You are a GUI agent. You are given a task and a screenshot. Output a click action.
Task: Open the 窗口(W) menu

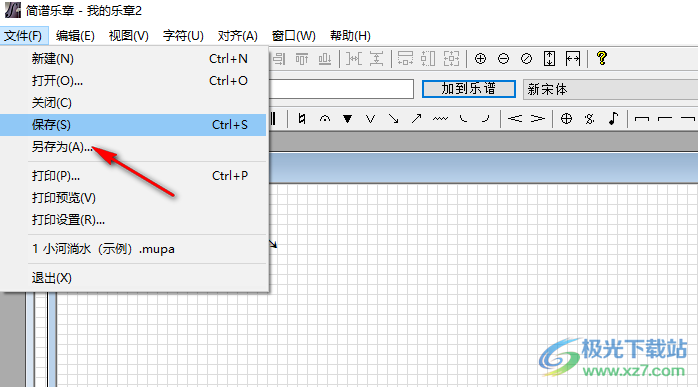pyautogui.click(x=293, y=36)
